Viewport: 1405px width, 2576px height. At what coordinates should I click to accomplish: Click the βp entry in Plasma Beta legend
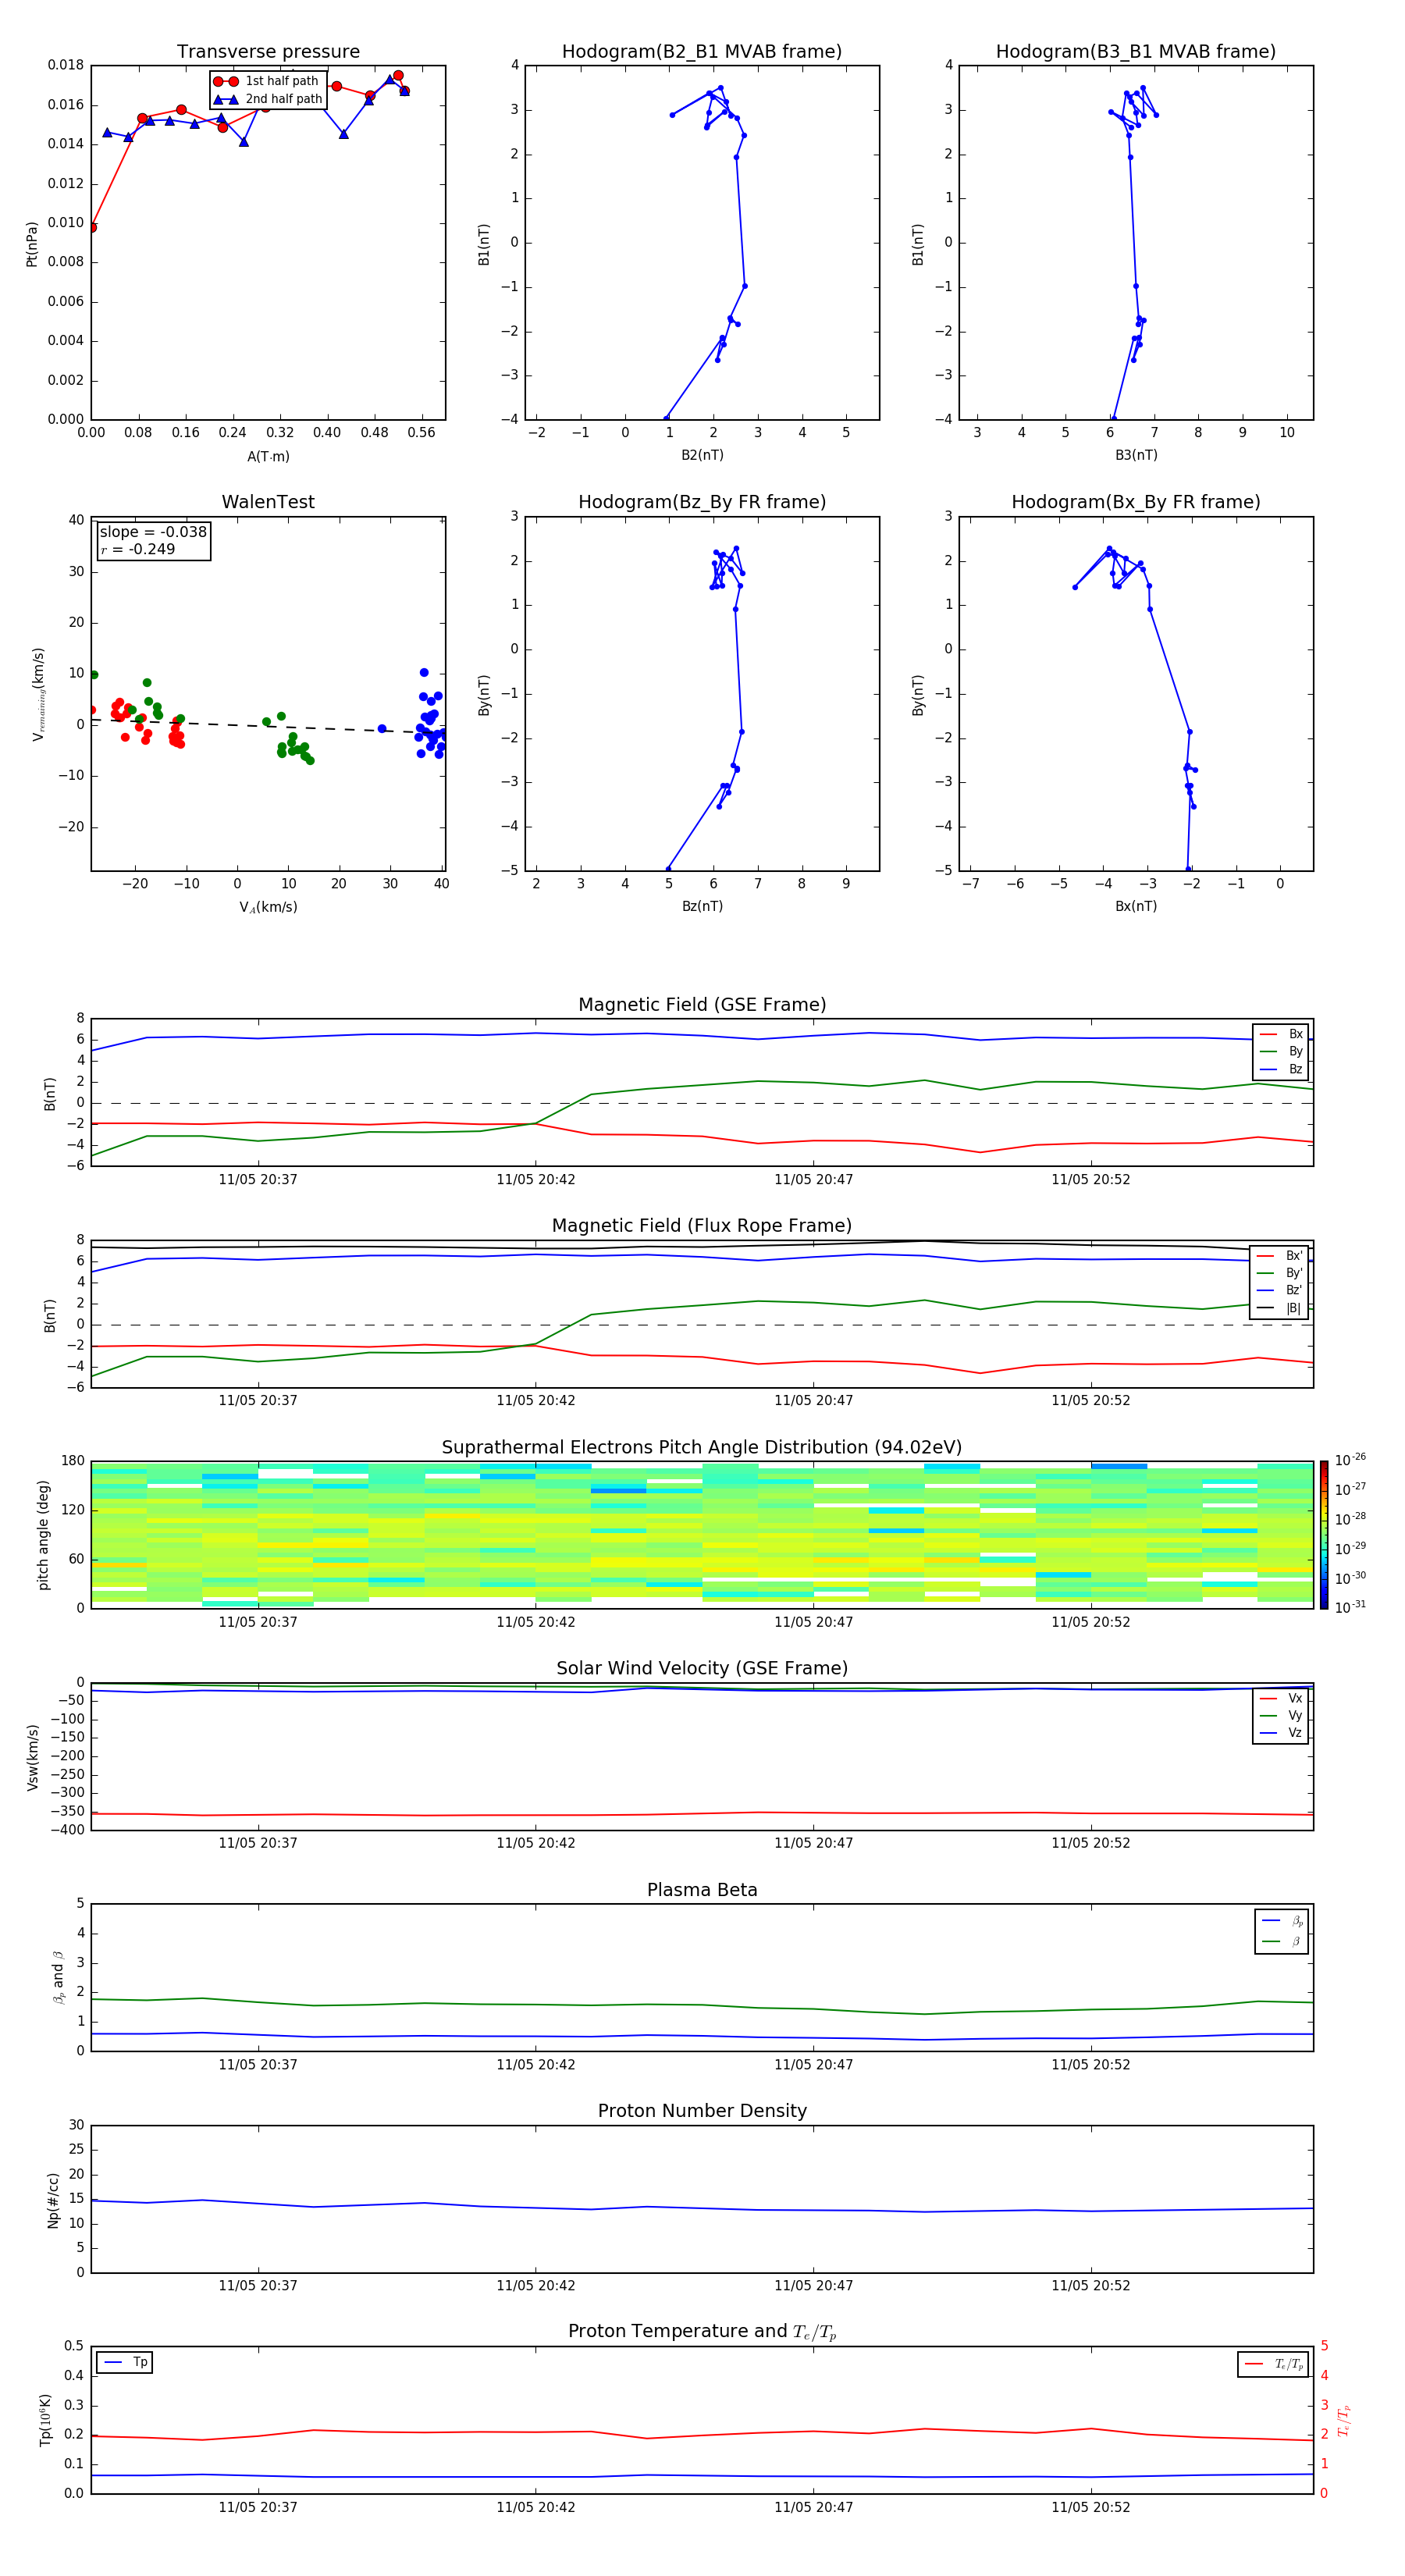click(1282, 1921)
